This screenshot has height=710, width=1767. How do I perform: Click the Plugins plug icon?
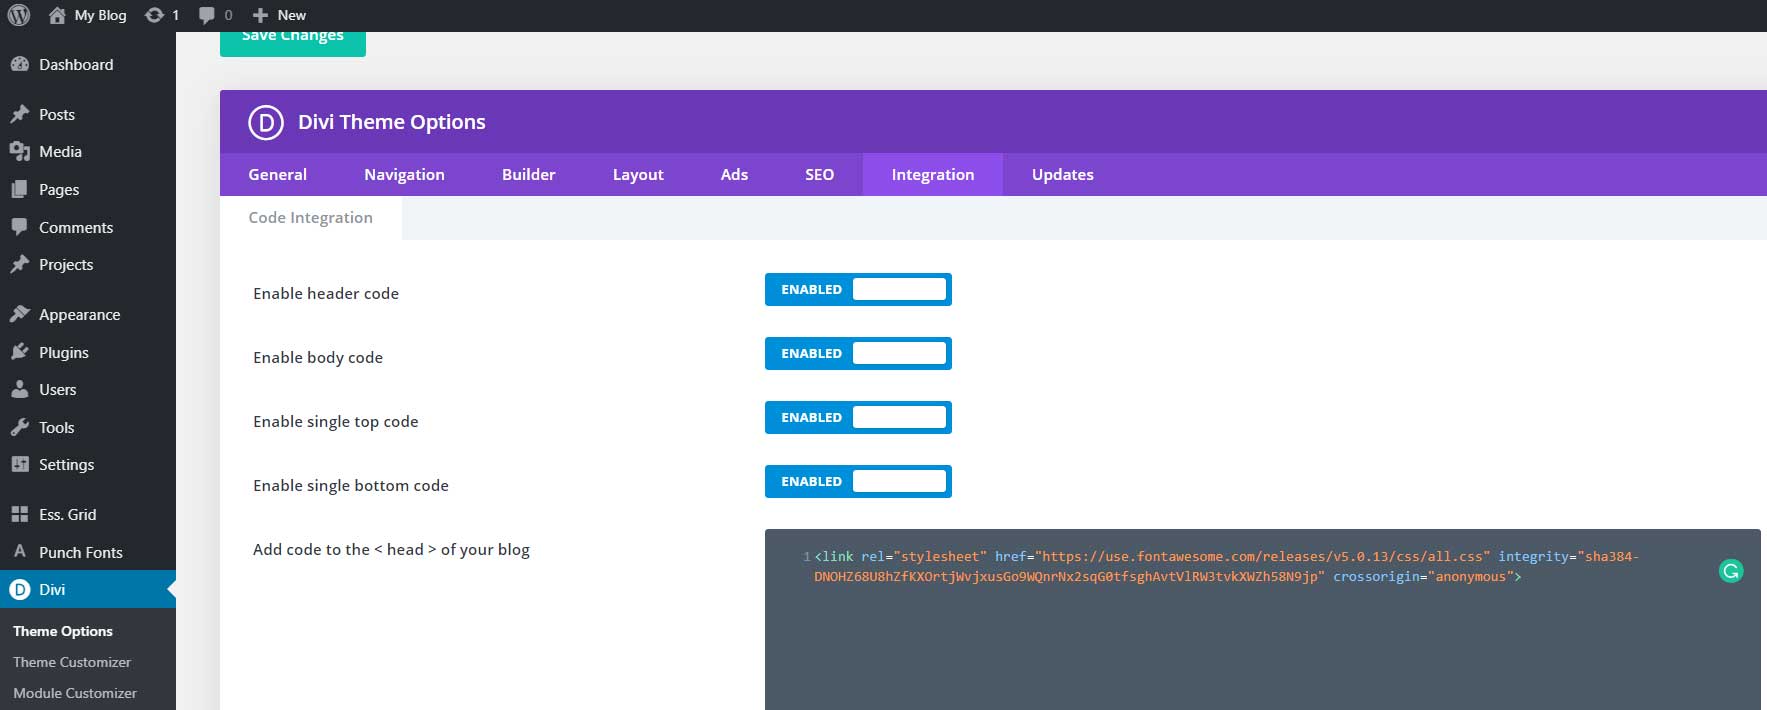tap(20, 352)
